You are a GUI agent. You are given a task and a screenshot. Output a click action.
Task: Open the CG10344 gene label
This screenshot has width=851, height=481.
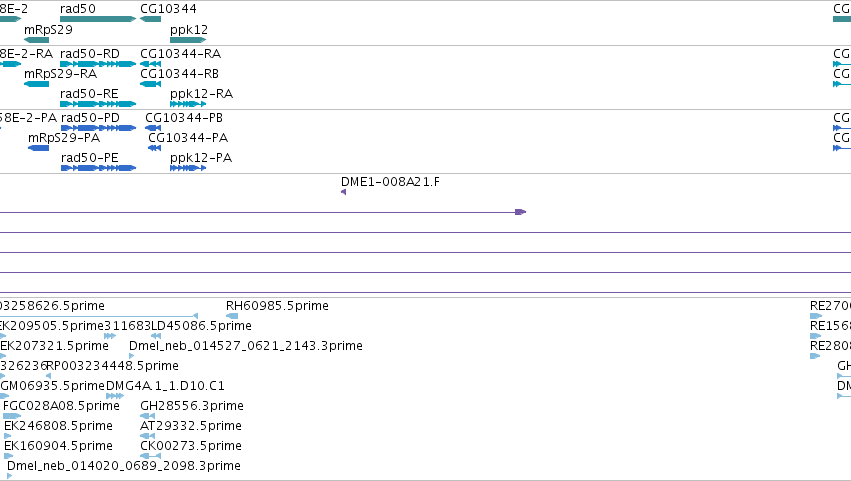point(168,9)
